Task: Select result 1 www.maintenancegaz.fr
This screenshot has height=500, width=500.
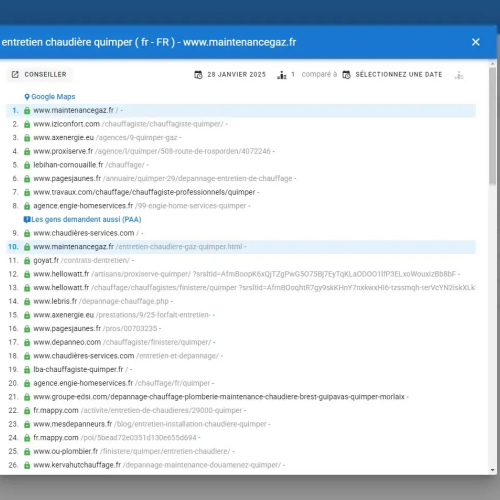Action: pyautogui.click(x=241, y=110)
